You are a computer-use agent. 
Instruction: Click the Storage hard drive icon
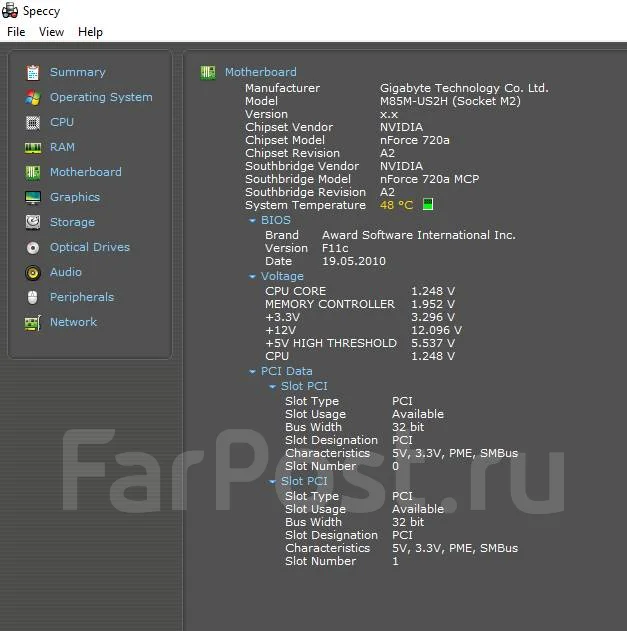click(x=33, y=222)
